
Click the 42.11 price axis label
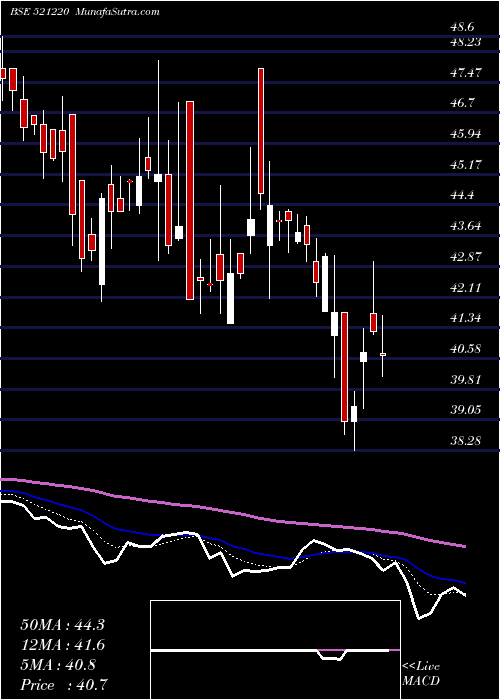466,287
